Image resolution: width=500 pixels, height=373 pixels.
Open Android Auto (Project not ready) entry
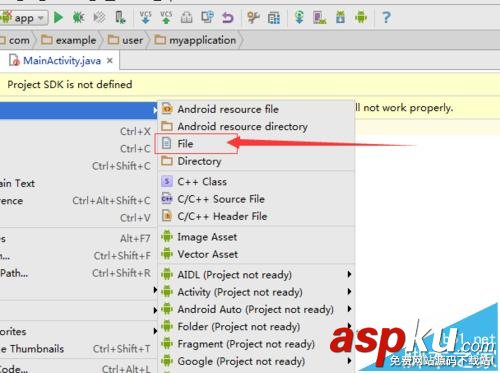tap(256, 309)
